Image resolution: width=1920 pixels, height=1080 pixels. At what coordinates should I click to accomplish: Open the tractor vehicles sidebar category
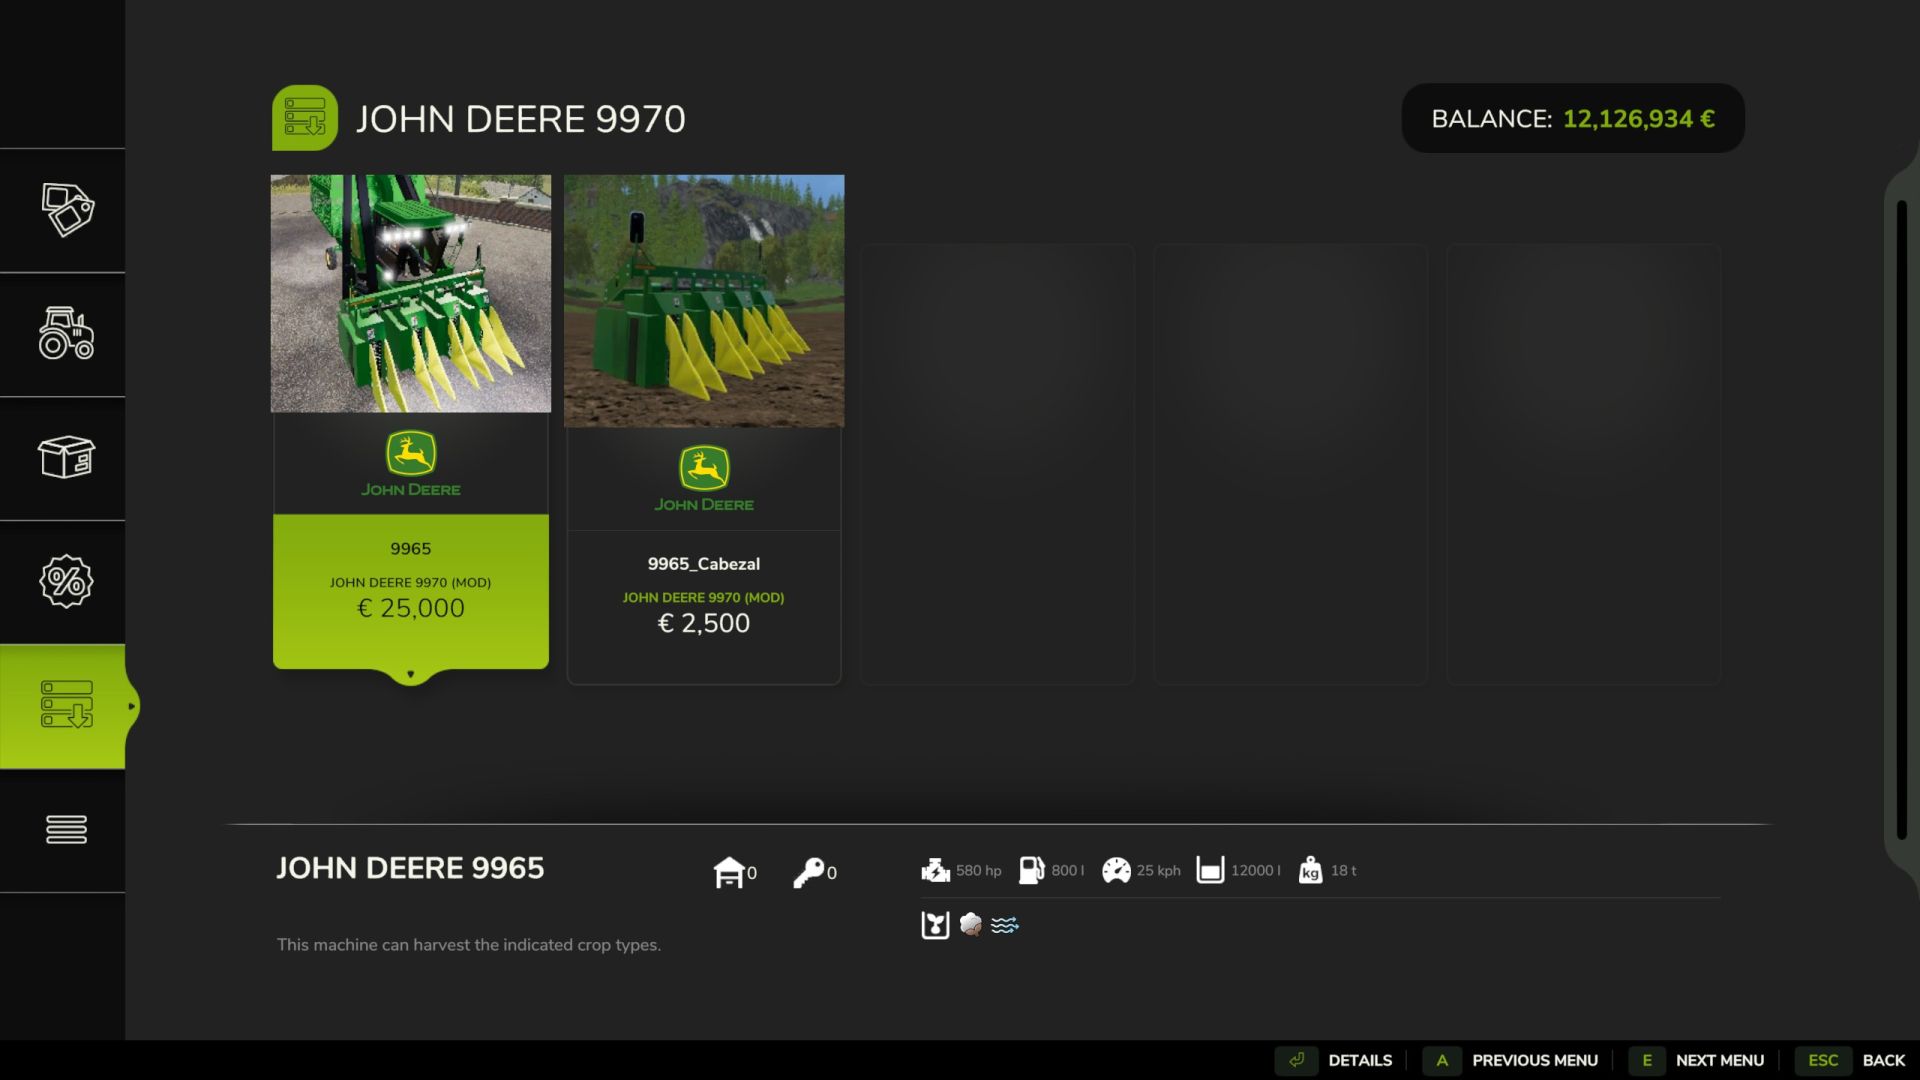66,334
